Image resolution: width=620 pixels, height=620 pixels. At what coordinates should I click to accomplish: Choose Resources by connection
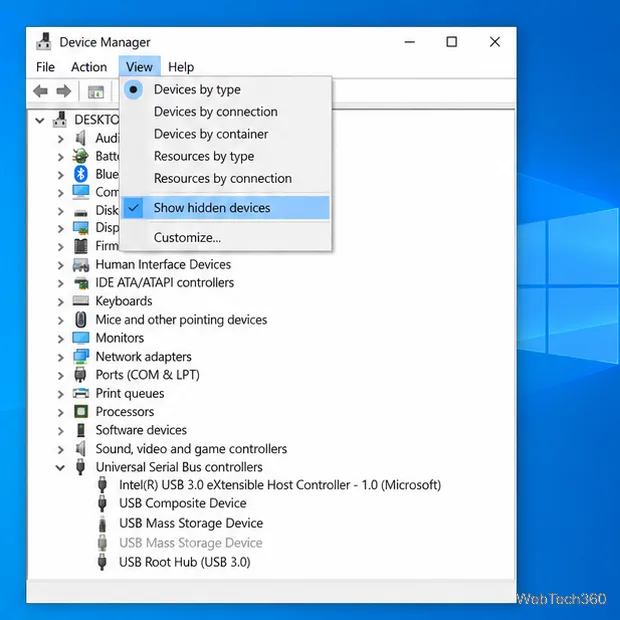226,178
